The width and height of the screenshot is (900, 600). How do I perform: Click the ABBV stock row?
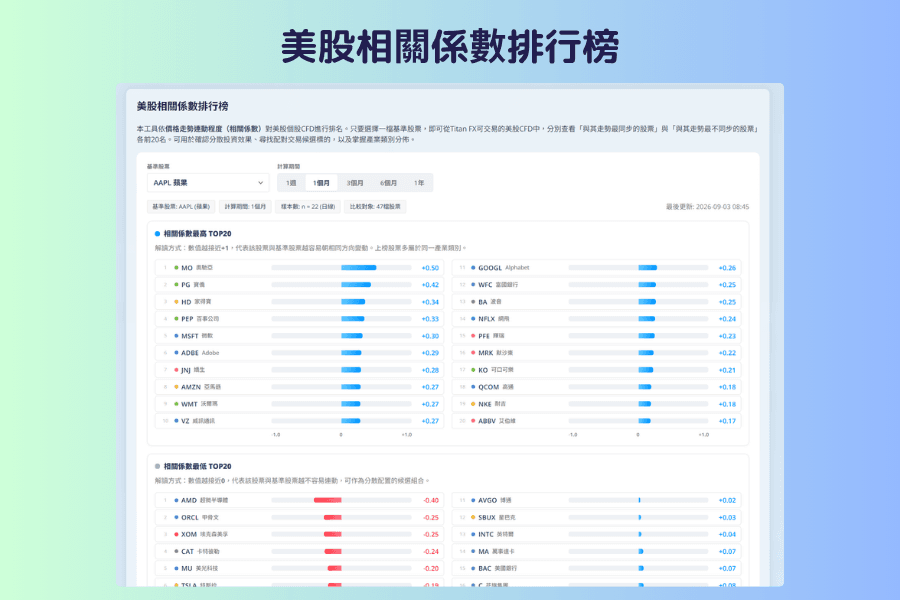pos(596,421)
